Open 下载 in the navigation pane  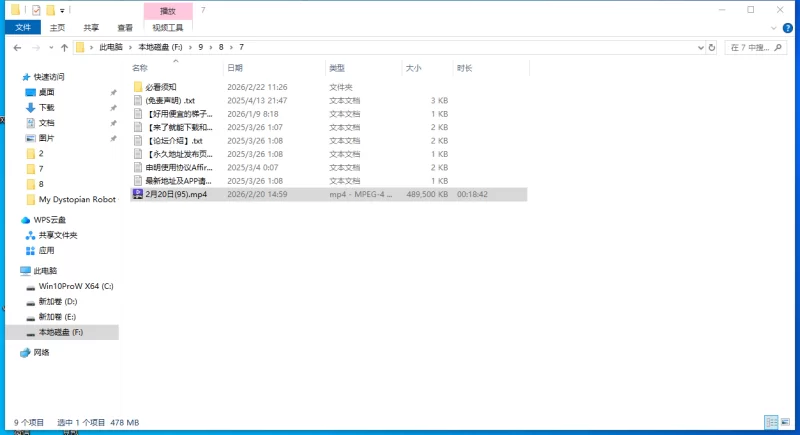[x=46, y=108]
